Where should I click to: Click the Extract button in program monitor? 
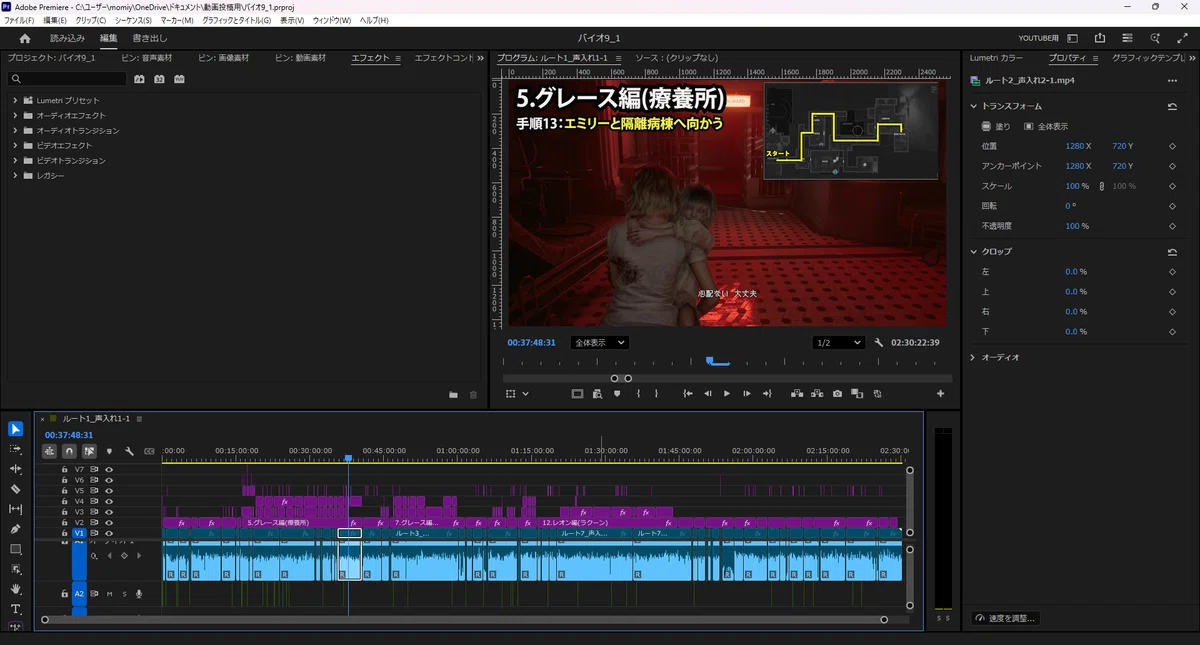[817, 394]
